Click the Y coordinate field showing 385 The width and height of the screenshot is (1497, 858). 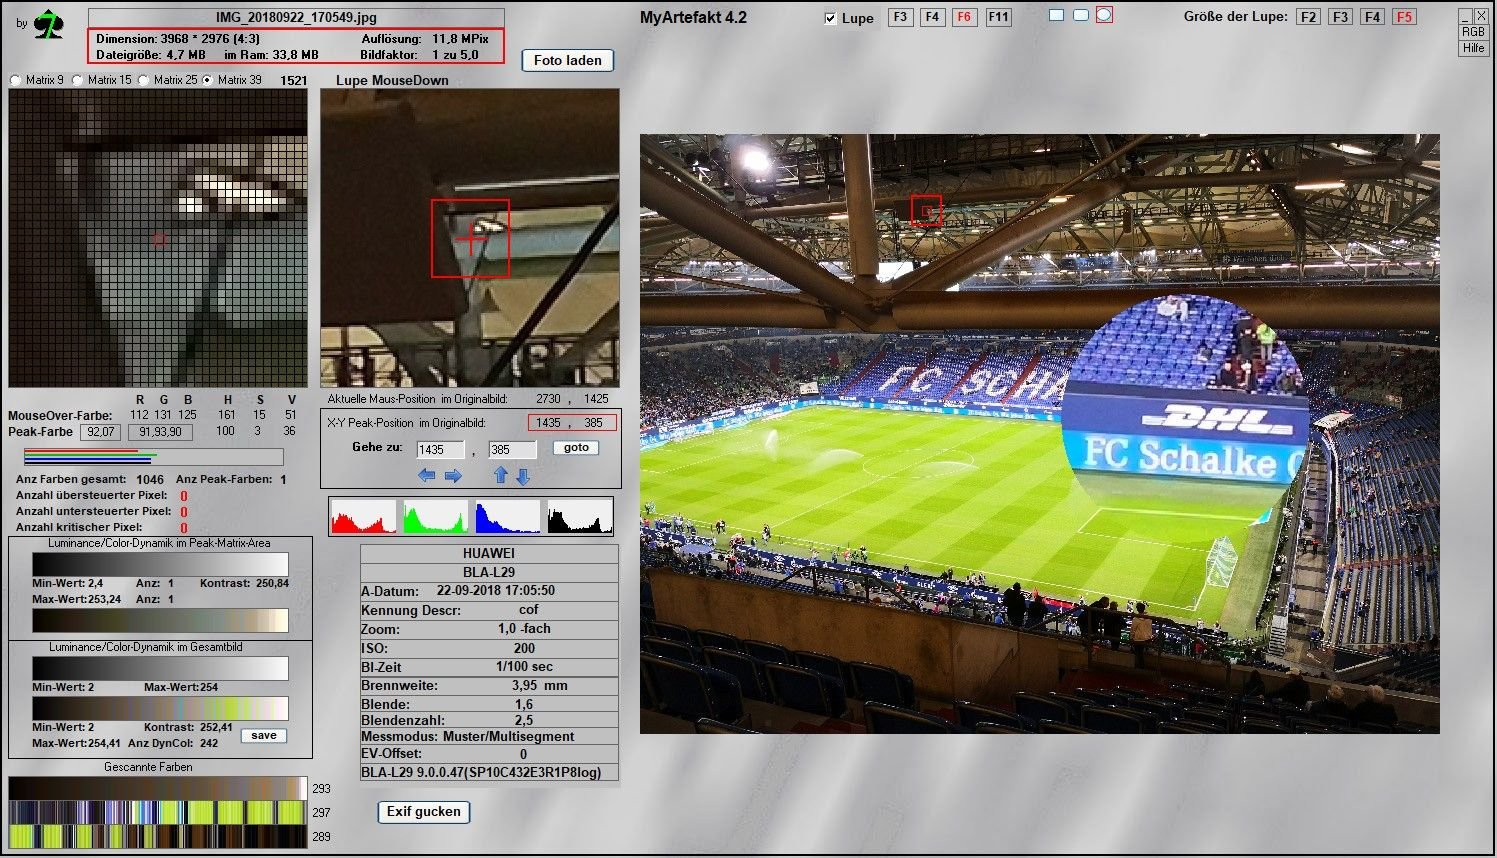pyautogui.click(x=512, y=450)
